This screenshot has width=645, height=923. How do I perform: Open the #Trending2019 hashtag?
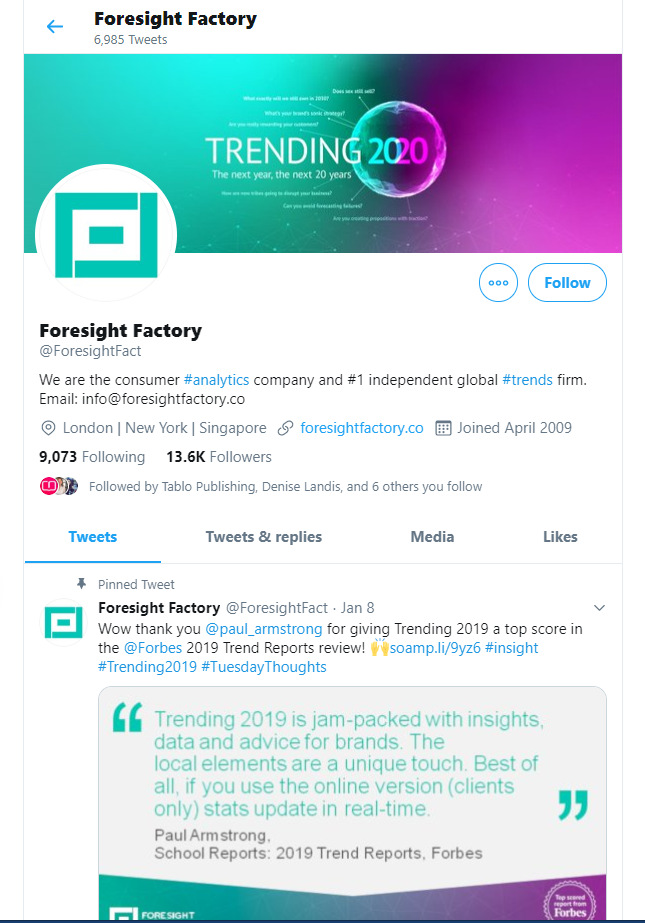[145, 665]
